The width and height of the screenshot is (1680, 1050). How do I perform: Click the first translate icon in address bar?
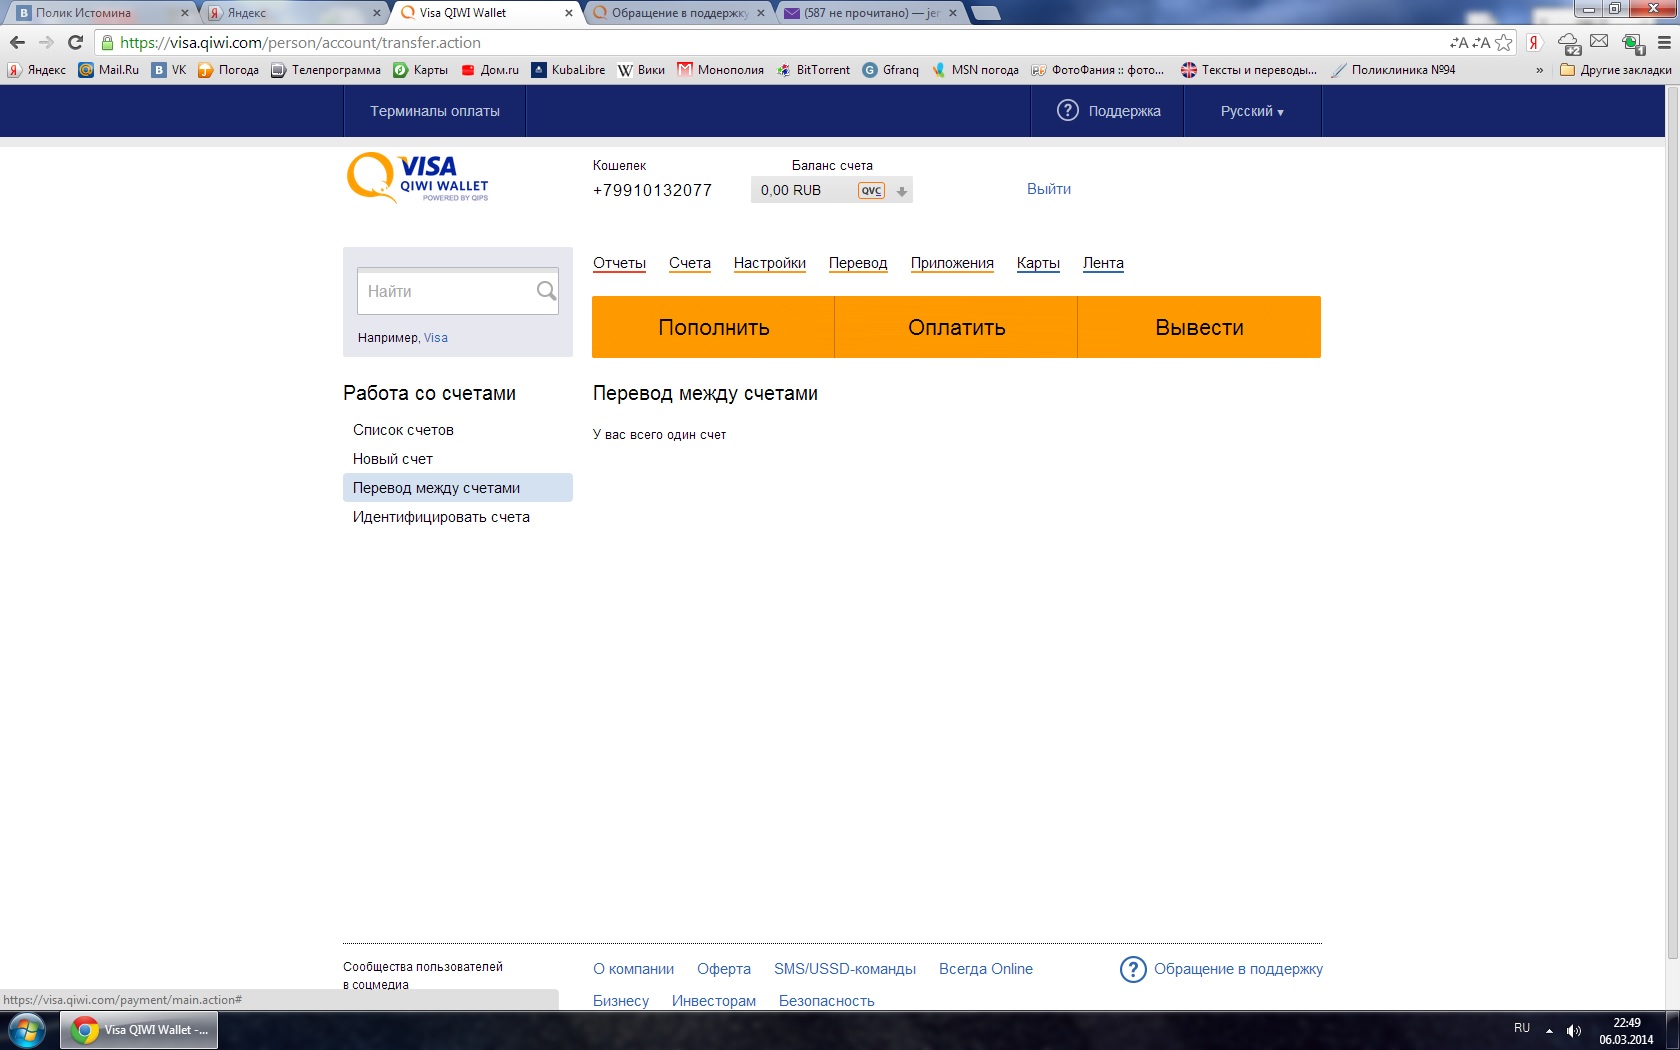point(1460,42)
